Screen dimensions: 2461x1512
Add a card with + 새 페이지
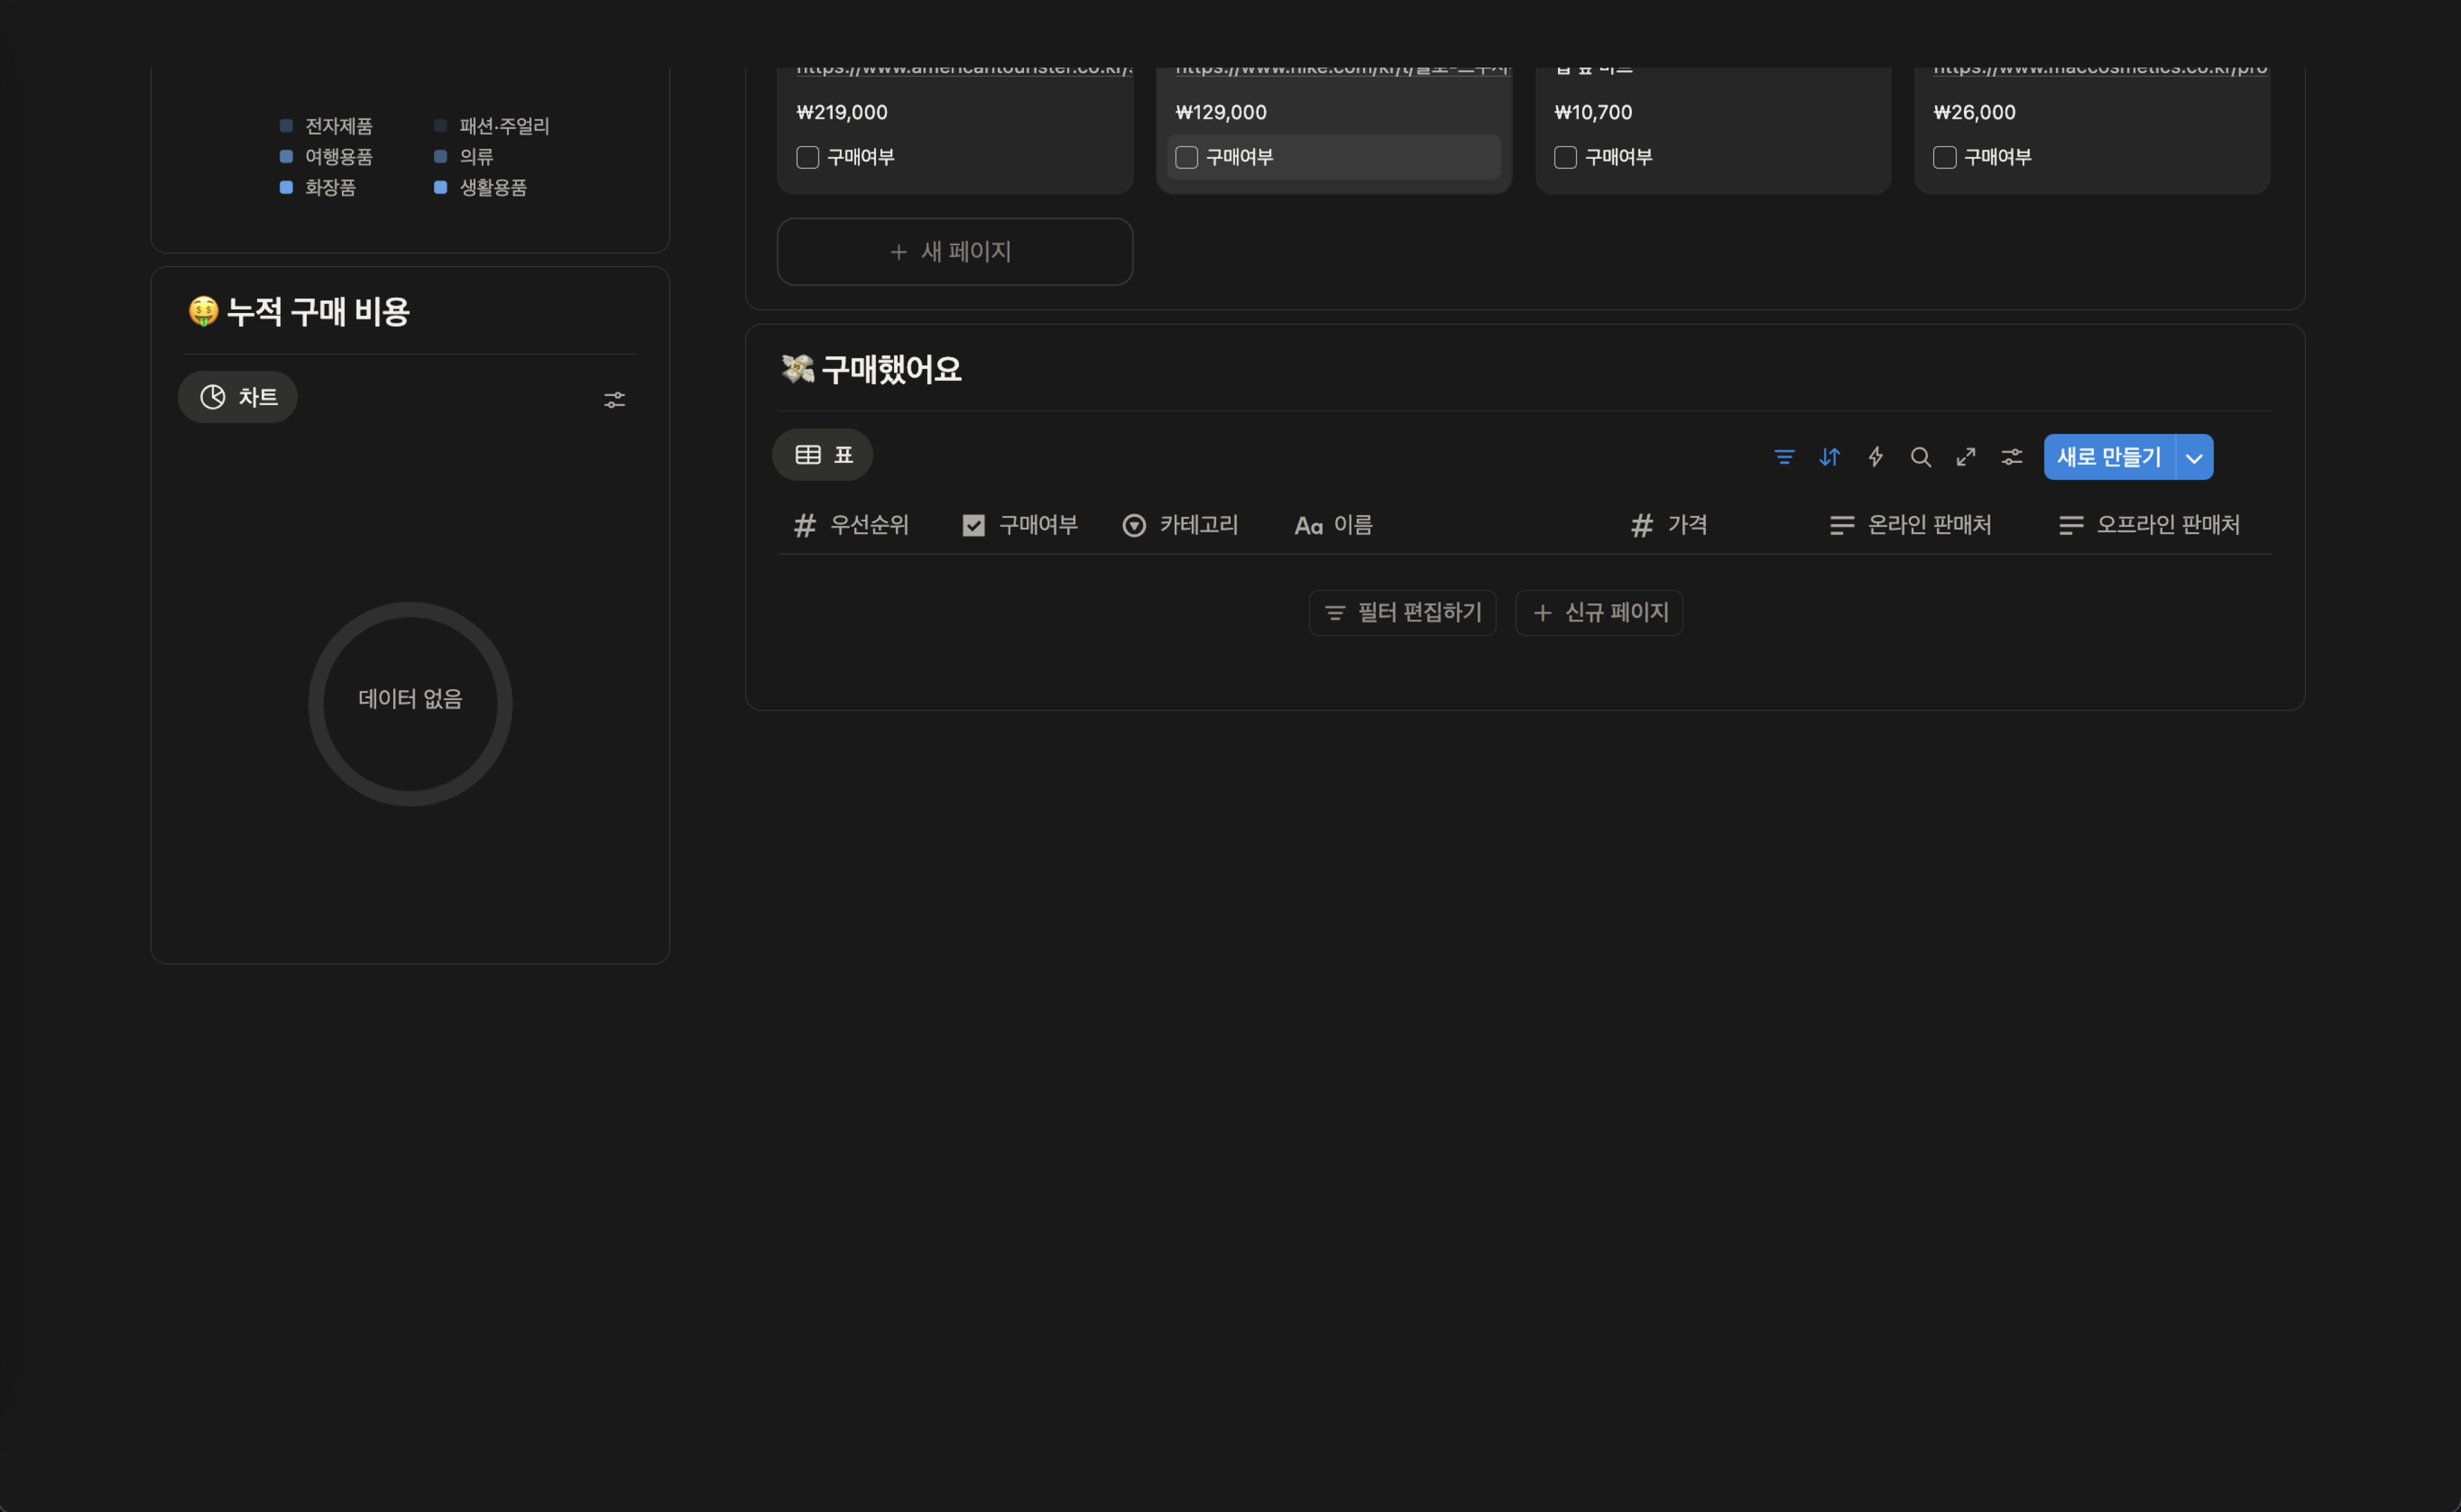click(x=954, y=252)
